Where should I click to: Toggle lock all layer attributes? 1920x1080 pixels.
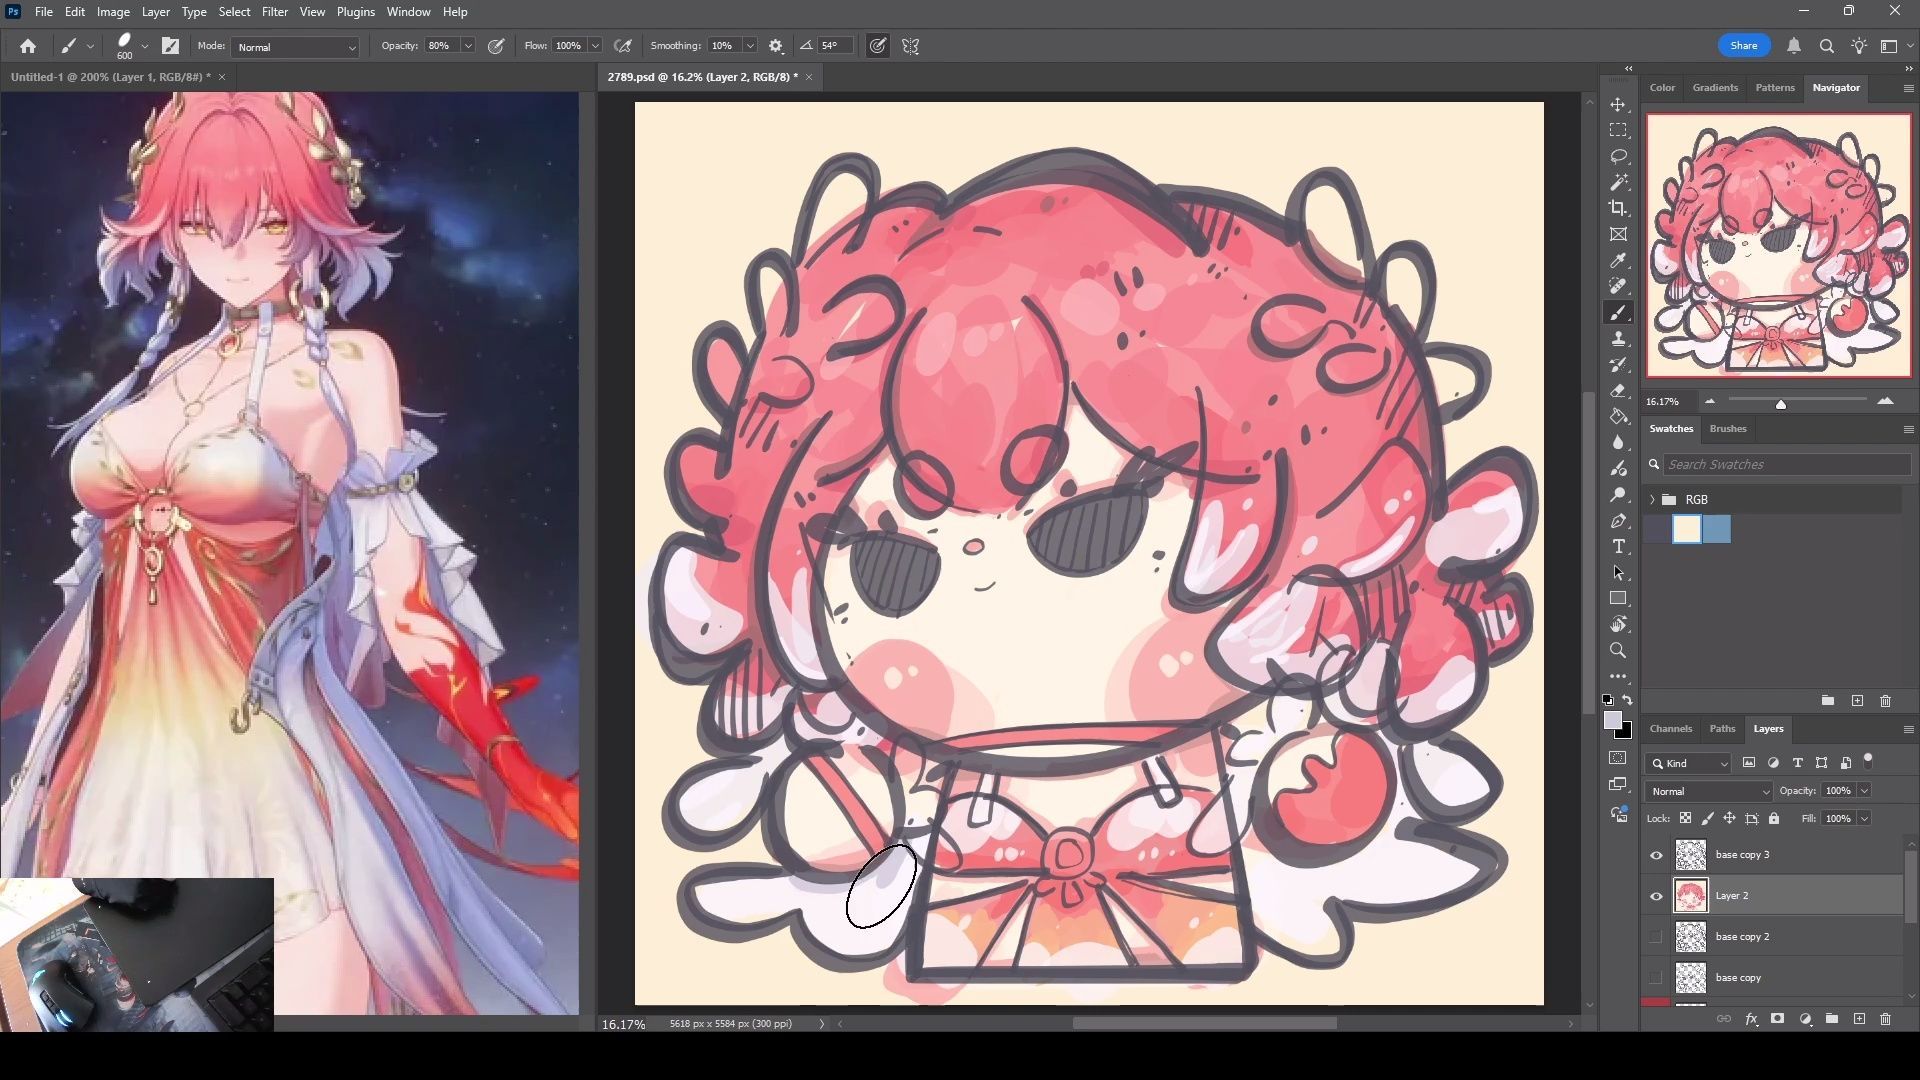(1774, 819)
